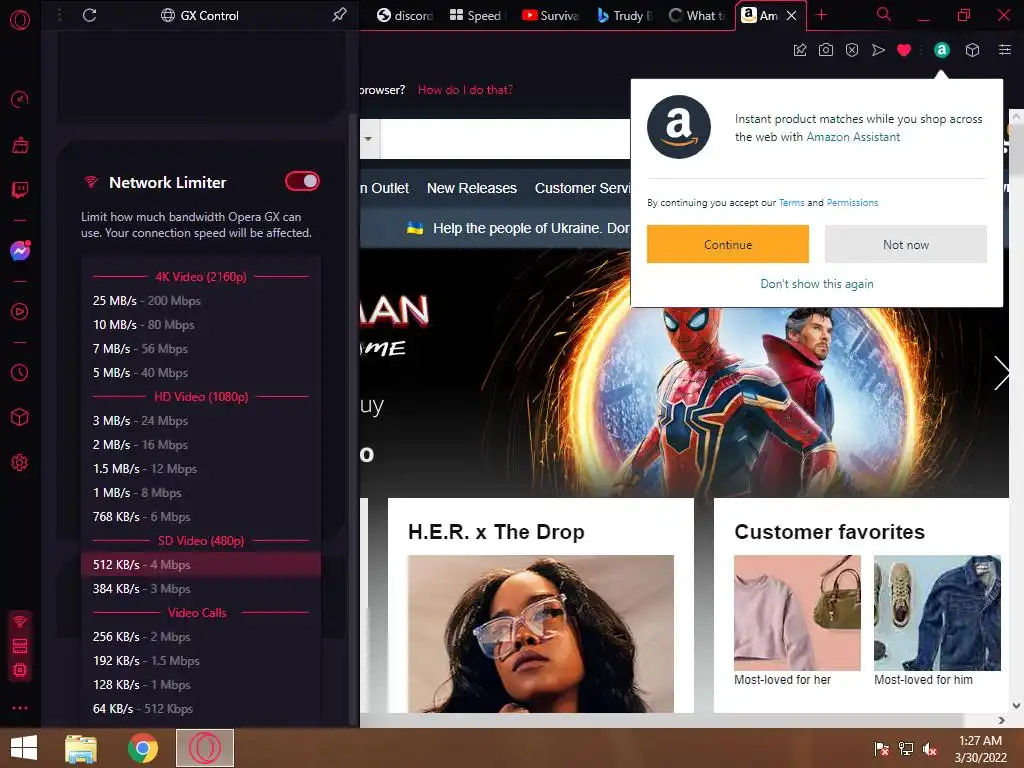Open Messenger icon in sidebar
The image size is (1024, 768).
pos(20,251)
